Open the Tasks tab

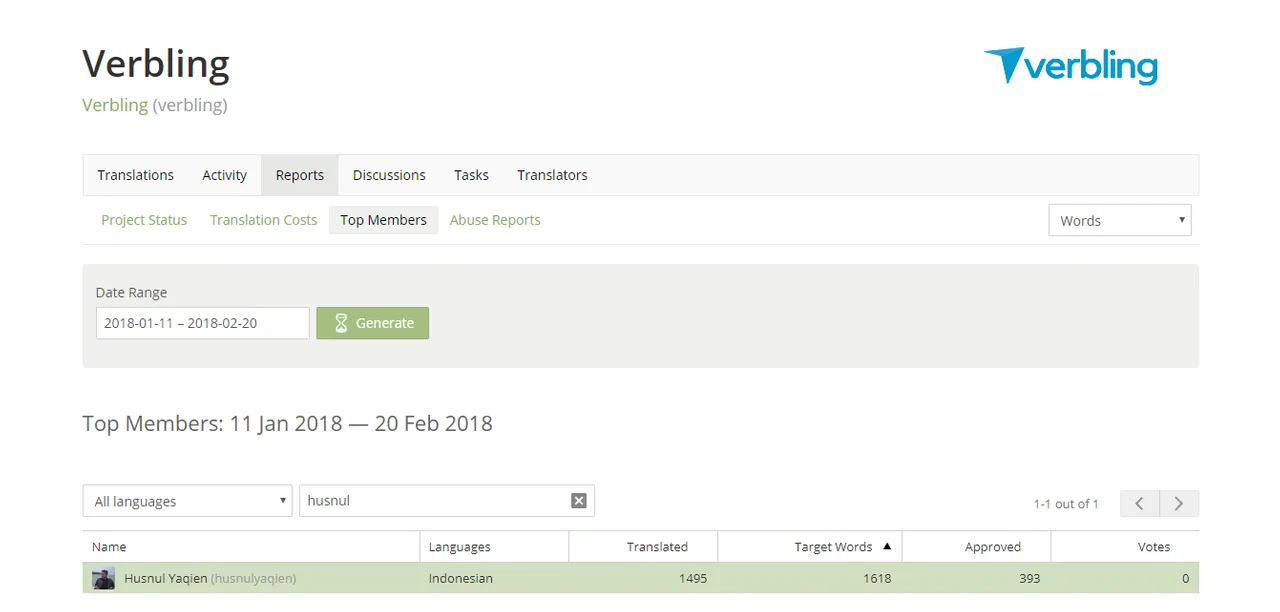tap(471, 175)
